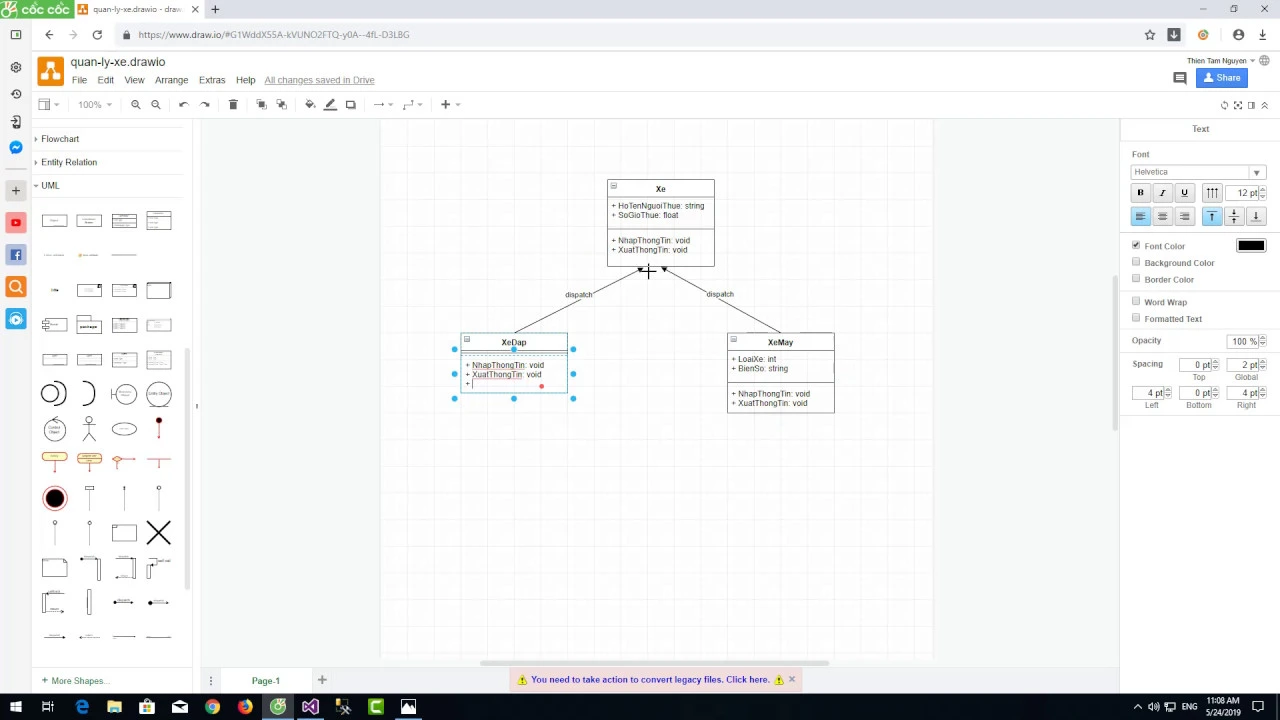Redo the last action
This screenshot has width=1280, height=720.
pos(205,104)
